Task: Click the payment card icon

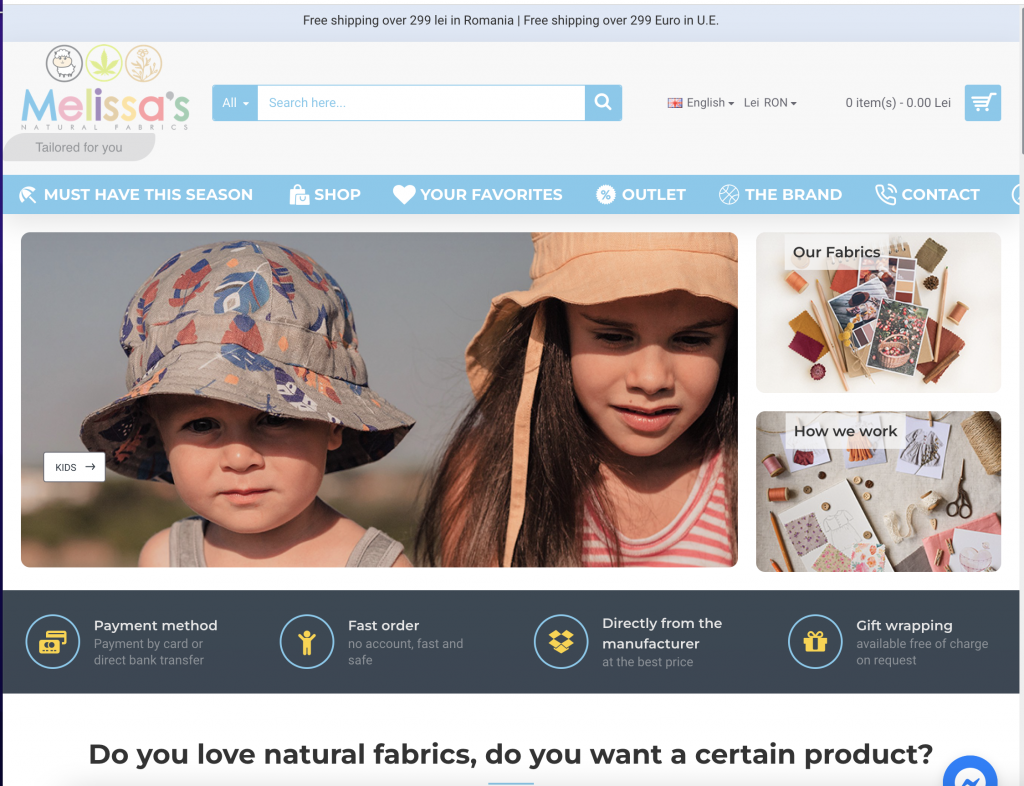Action: (53, 642)
